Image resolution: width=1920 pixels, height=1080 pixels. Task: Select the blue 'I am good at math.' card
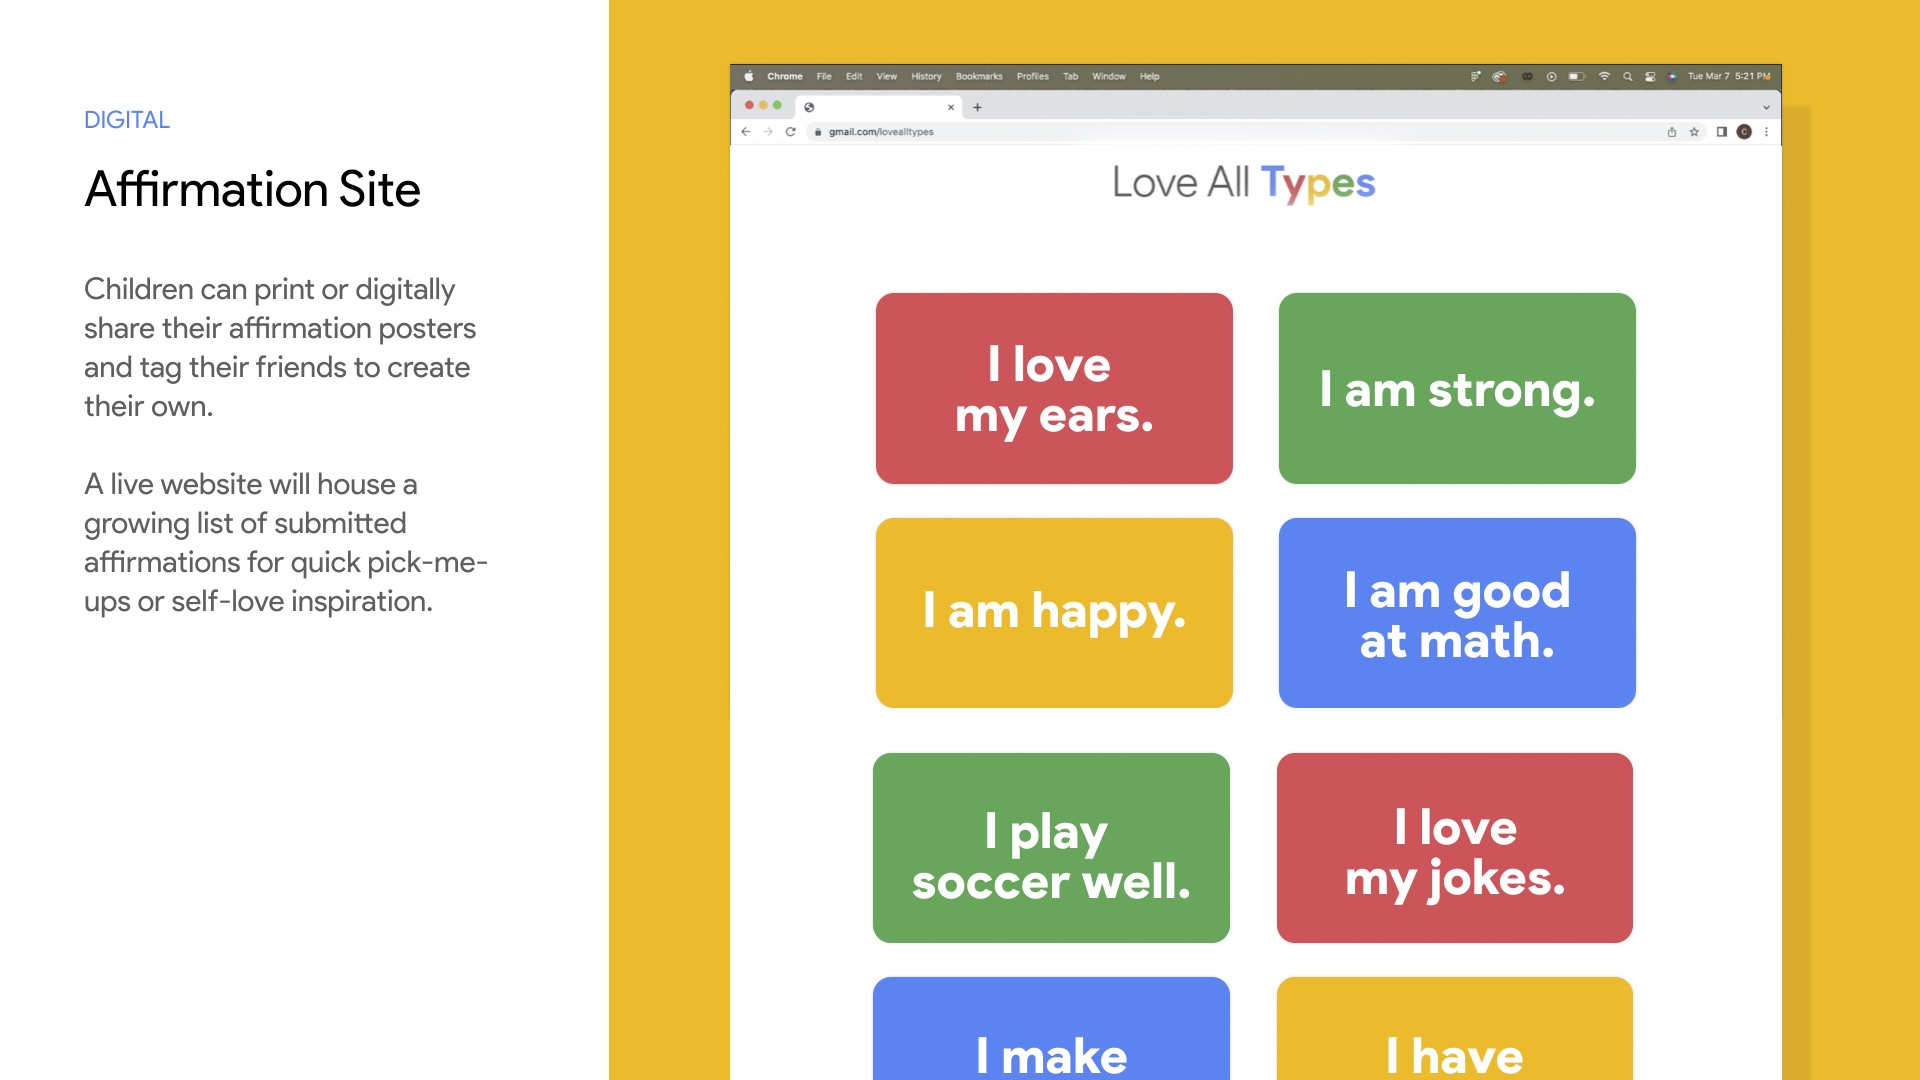[1456, 613]
